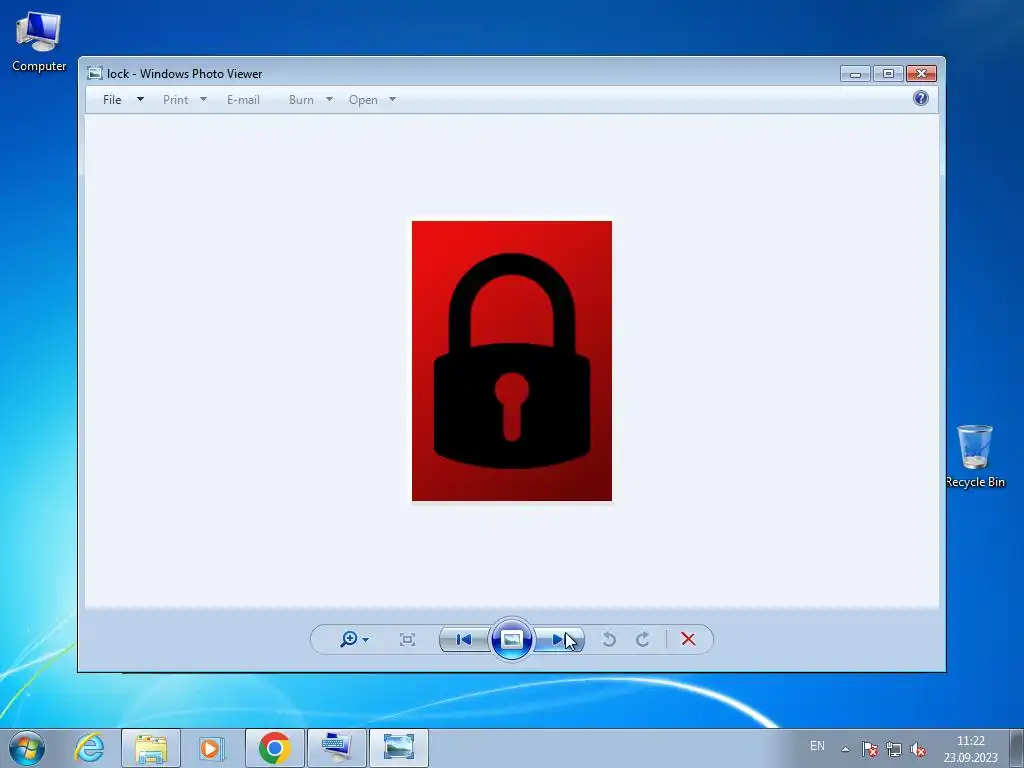Rotate image counterclockwise
1024x768 pixels.
[x=609, y=639]
